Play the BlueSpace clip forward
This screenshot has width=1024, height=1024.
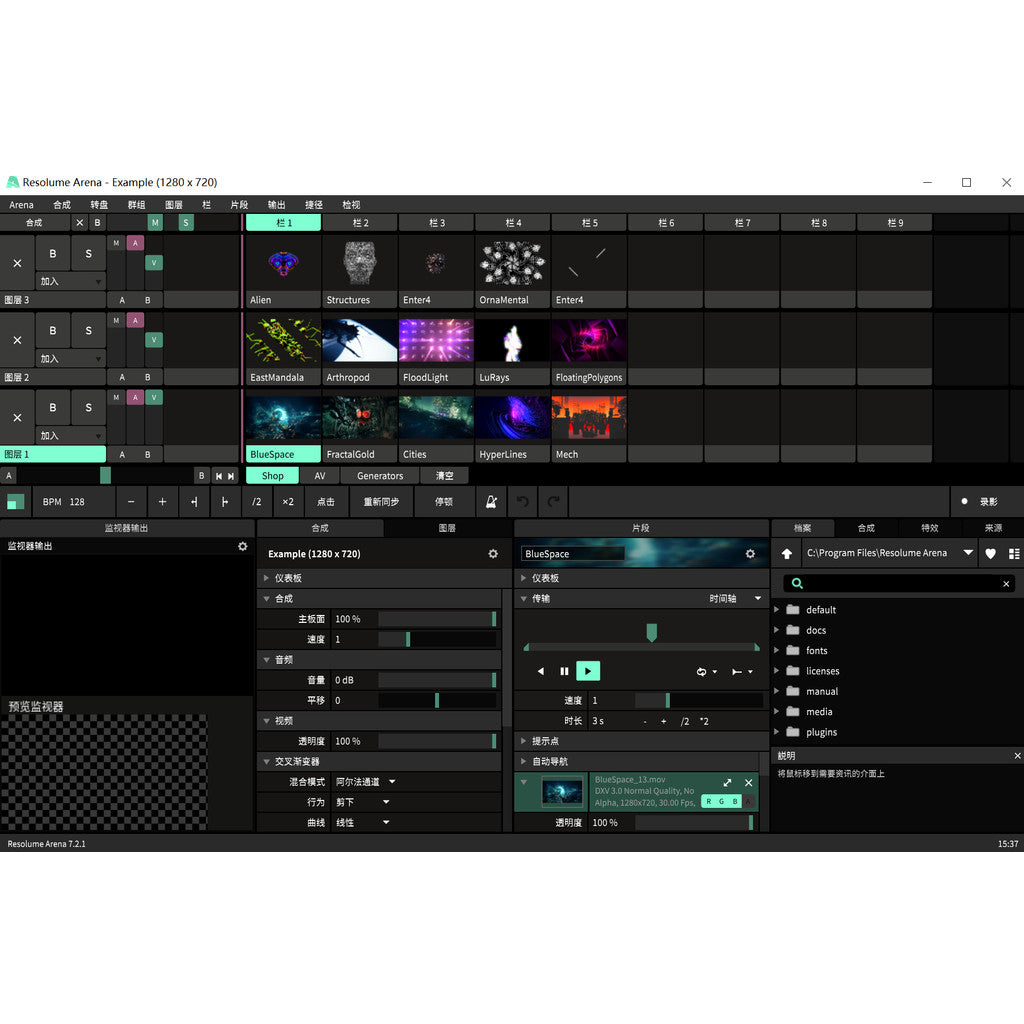point(588,671)
